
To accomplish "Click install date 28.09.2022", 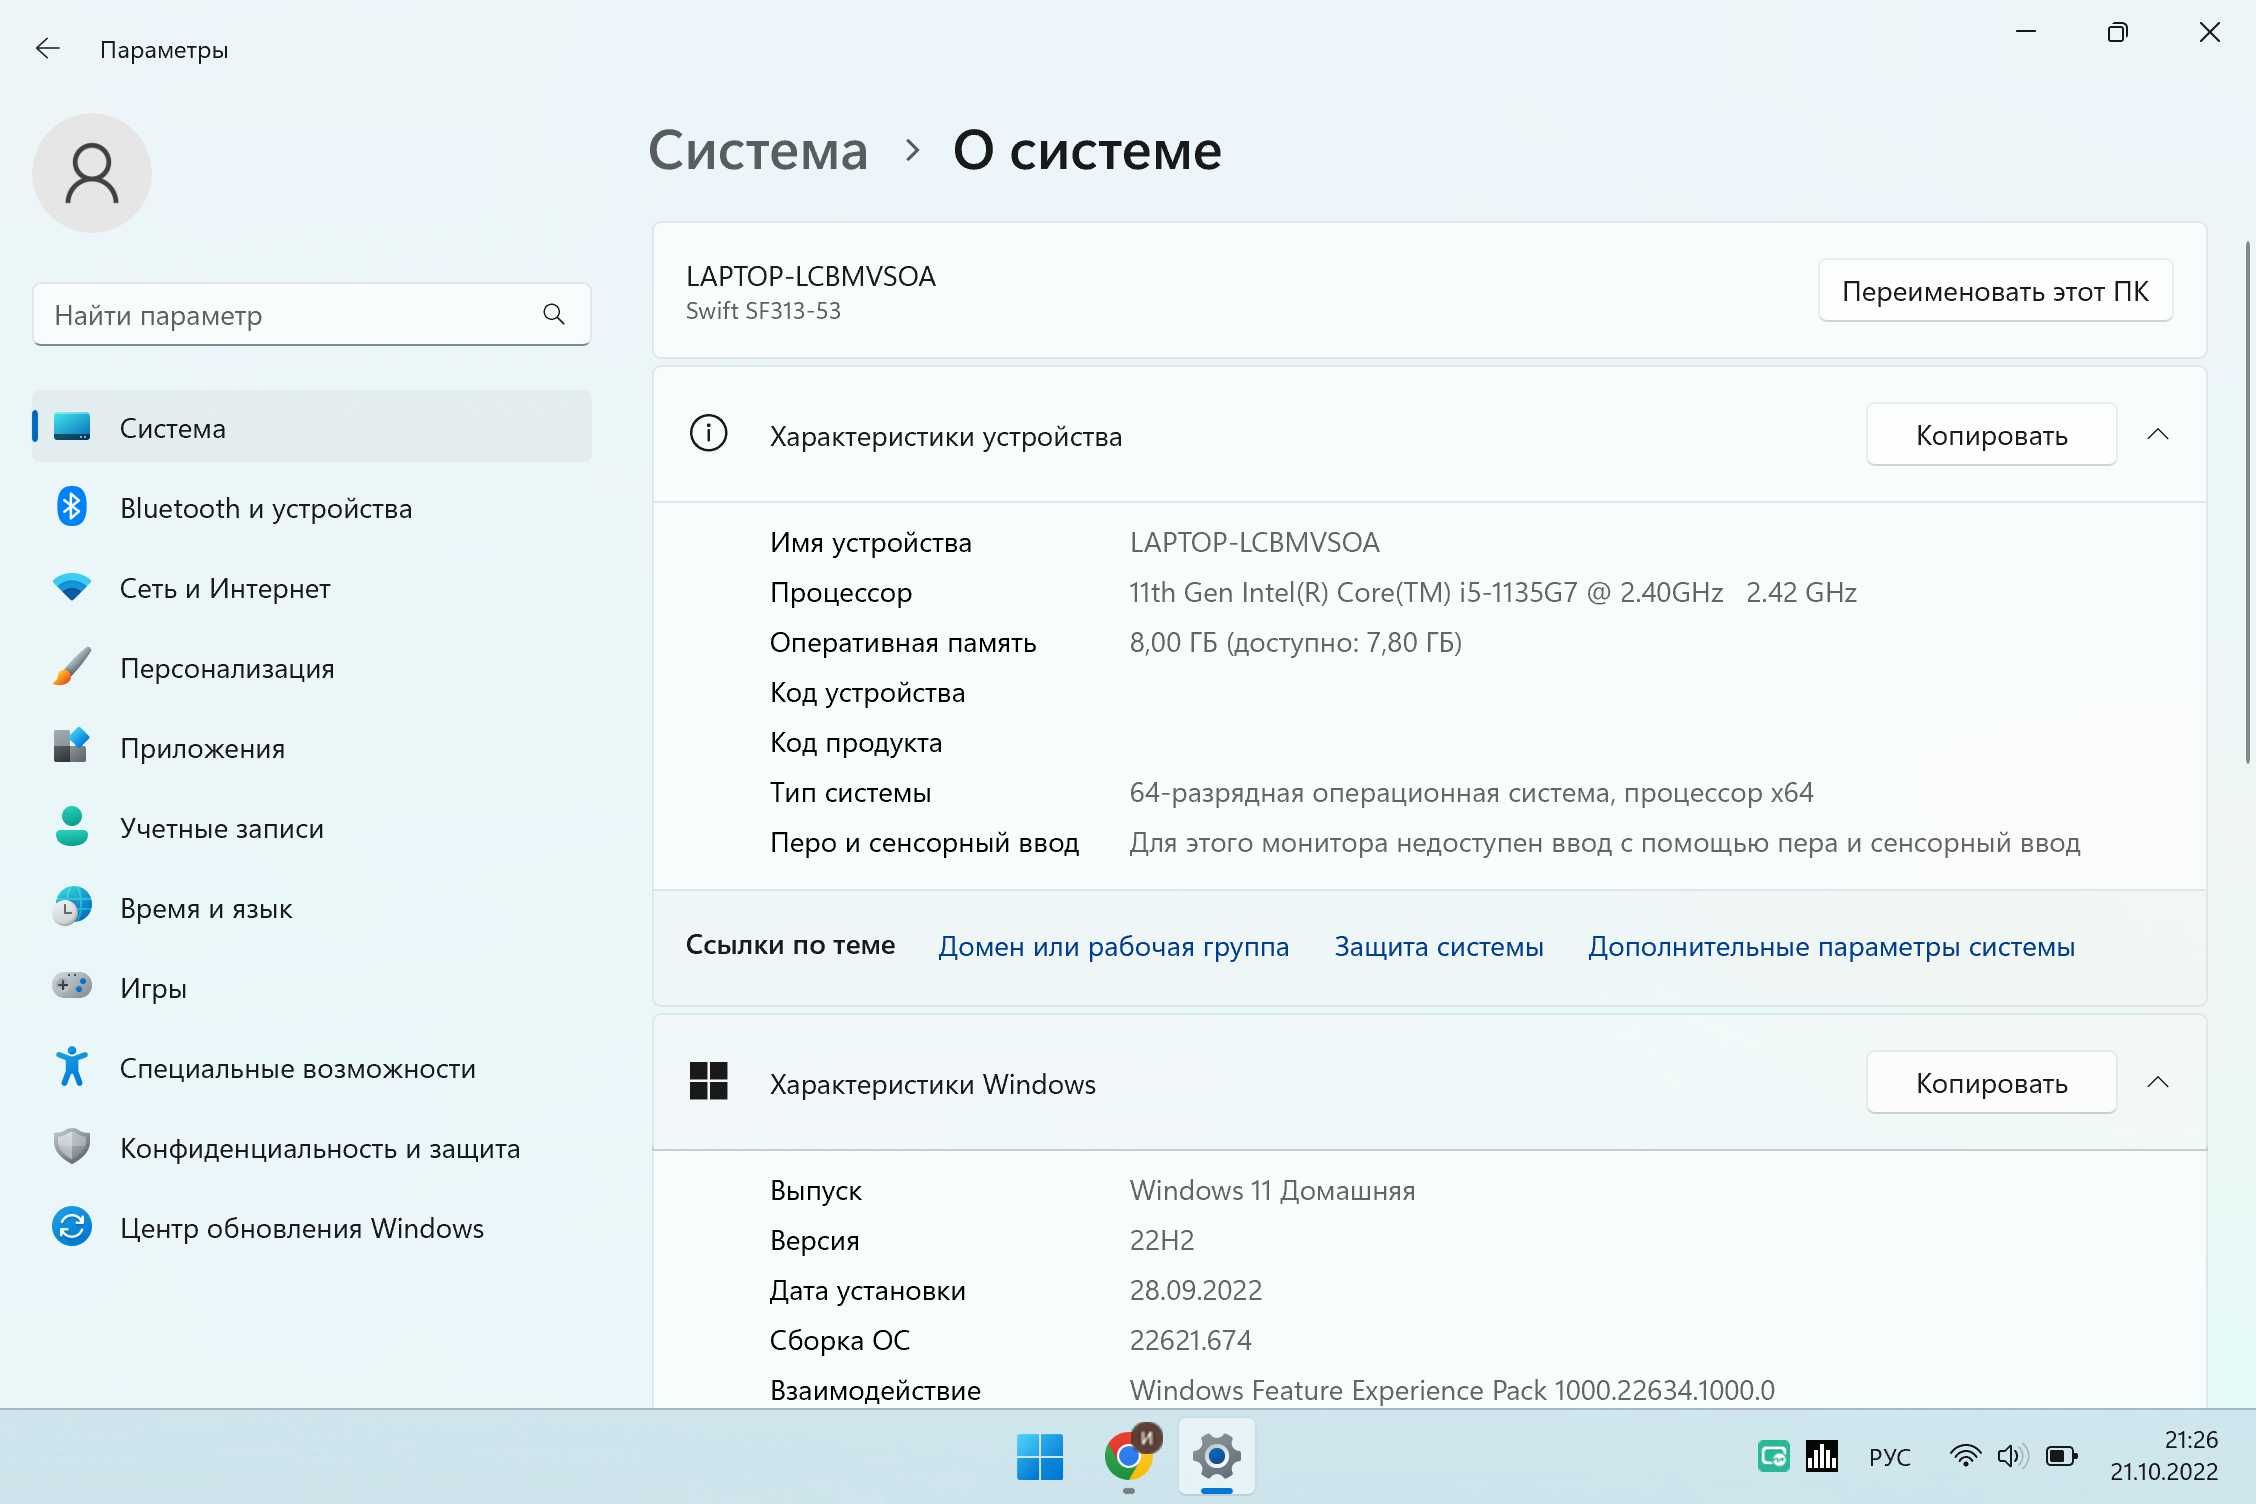I will [1195, 1290].
